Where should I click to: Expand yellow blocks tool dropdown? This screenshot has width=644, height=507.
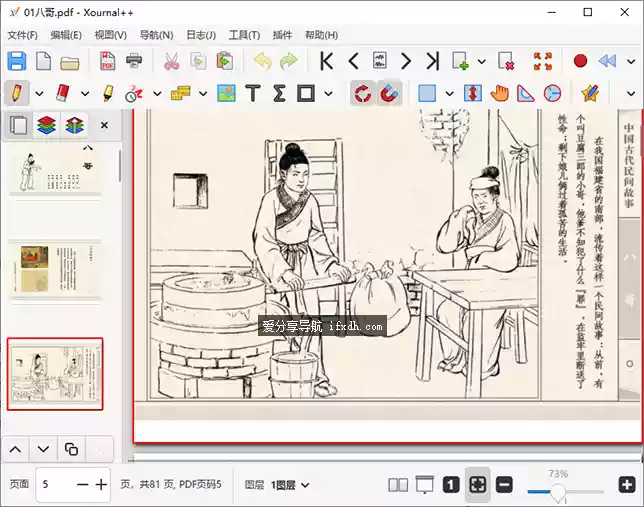click(x=203, y=94)
